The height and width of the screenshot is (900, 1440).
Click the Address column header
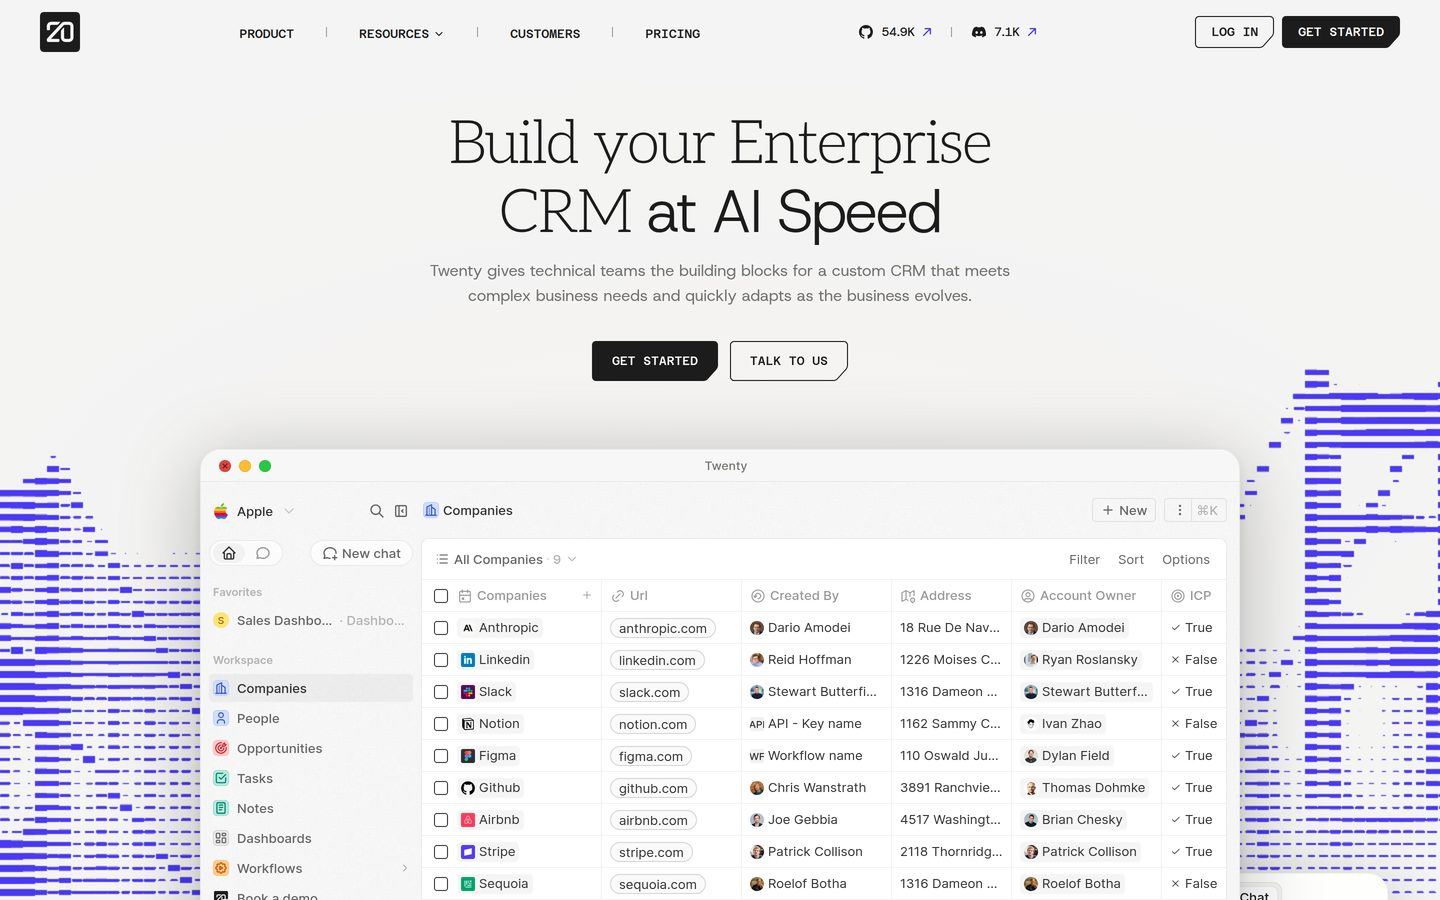tap(951, 596)
